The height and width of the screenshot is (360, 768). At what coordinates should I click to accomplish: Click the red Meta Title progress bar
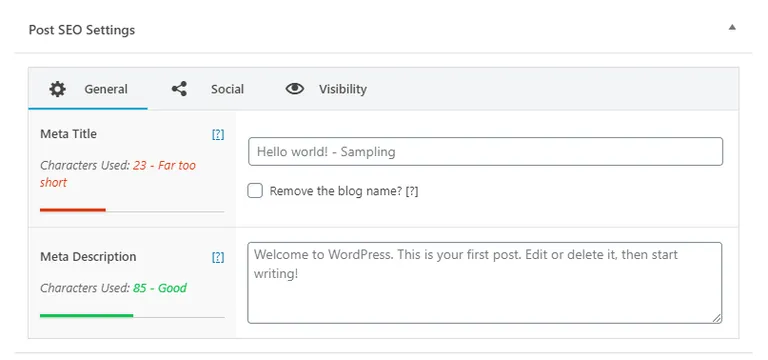[x=72, y=210]
